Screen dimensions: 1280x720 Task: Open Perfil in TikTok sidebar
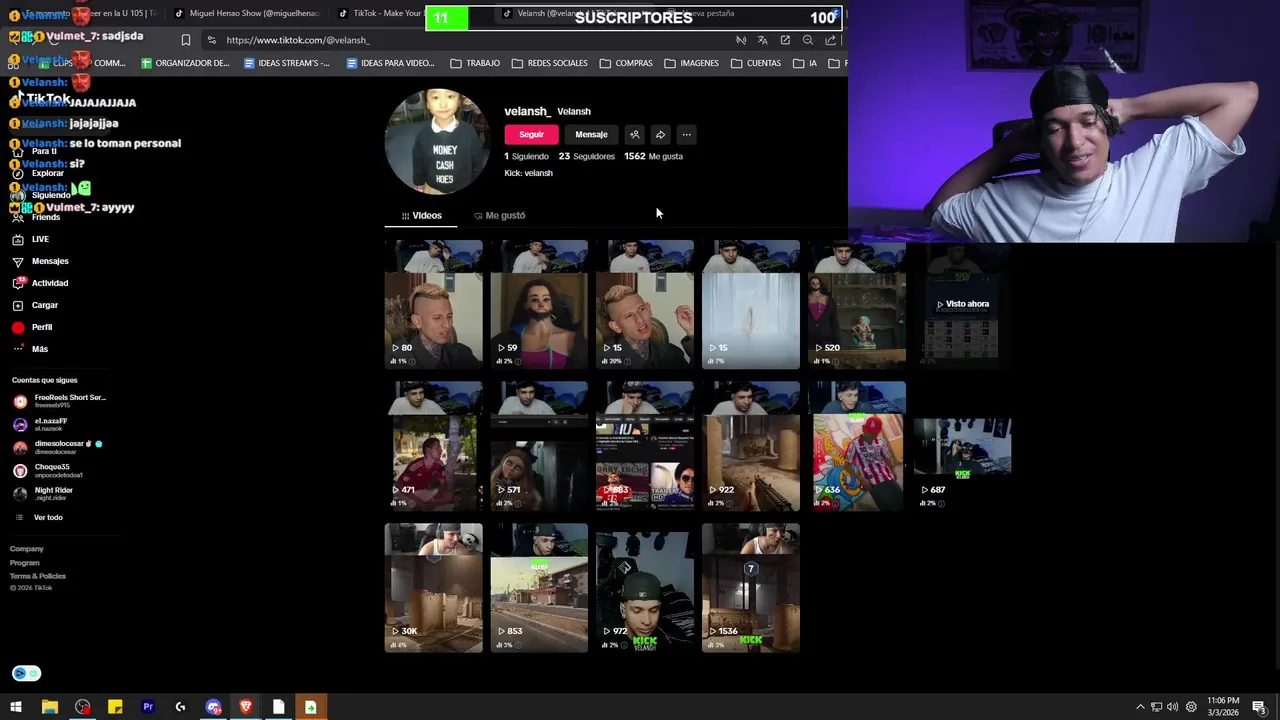[x=32, y=327]
